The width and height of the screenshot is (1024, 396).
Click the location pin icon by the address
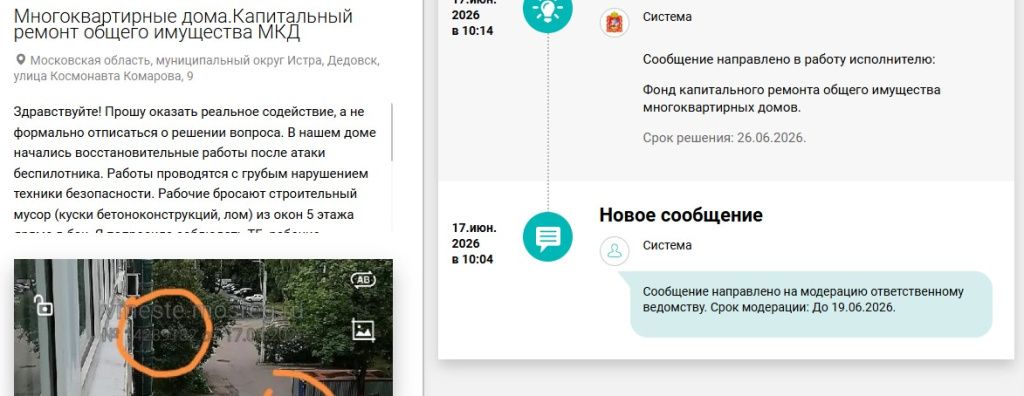[x=21, y=60]
